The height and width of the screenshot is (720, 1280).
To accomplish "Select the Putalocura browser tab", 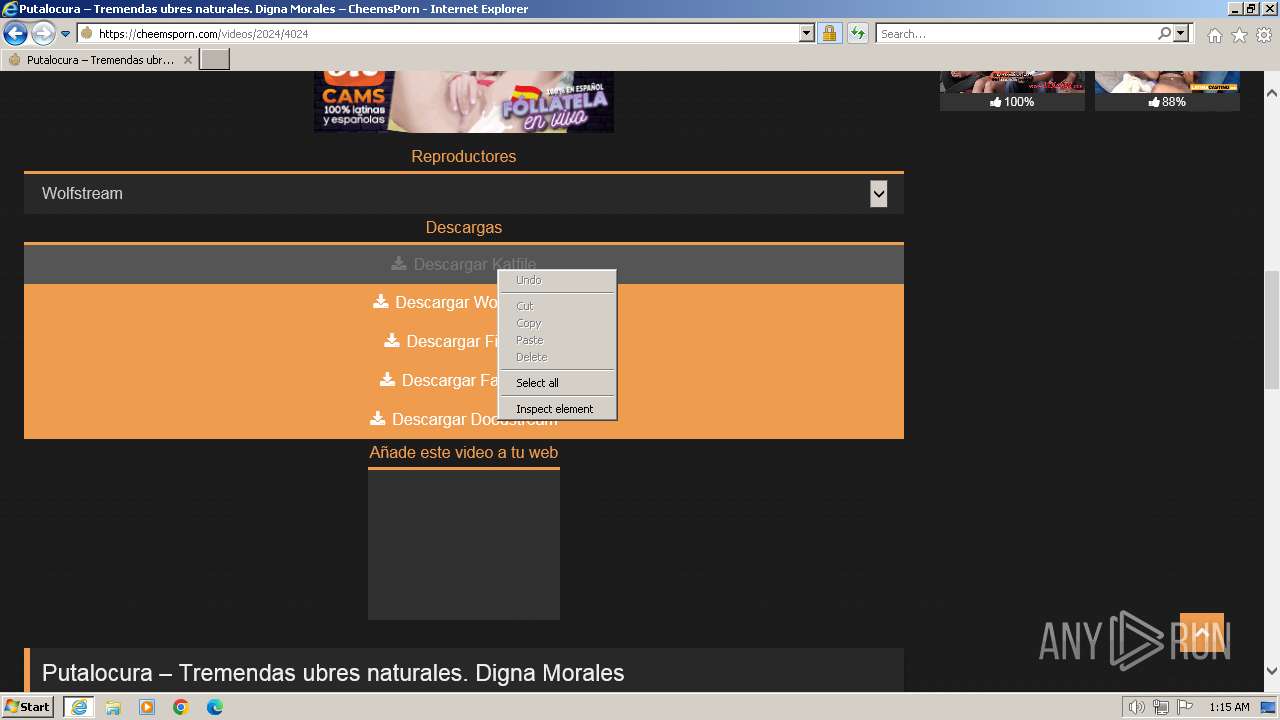I will 100,60.
